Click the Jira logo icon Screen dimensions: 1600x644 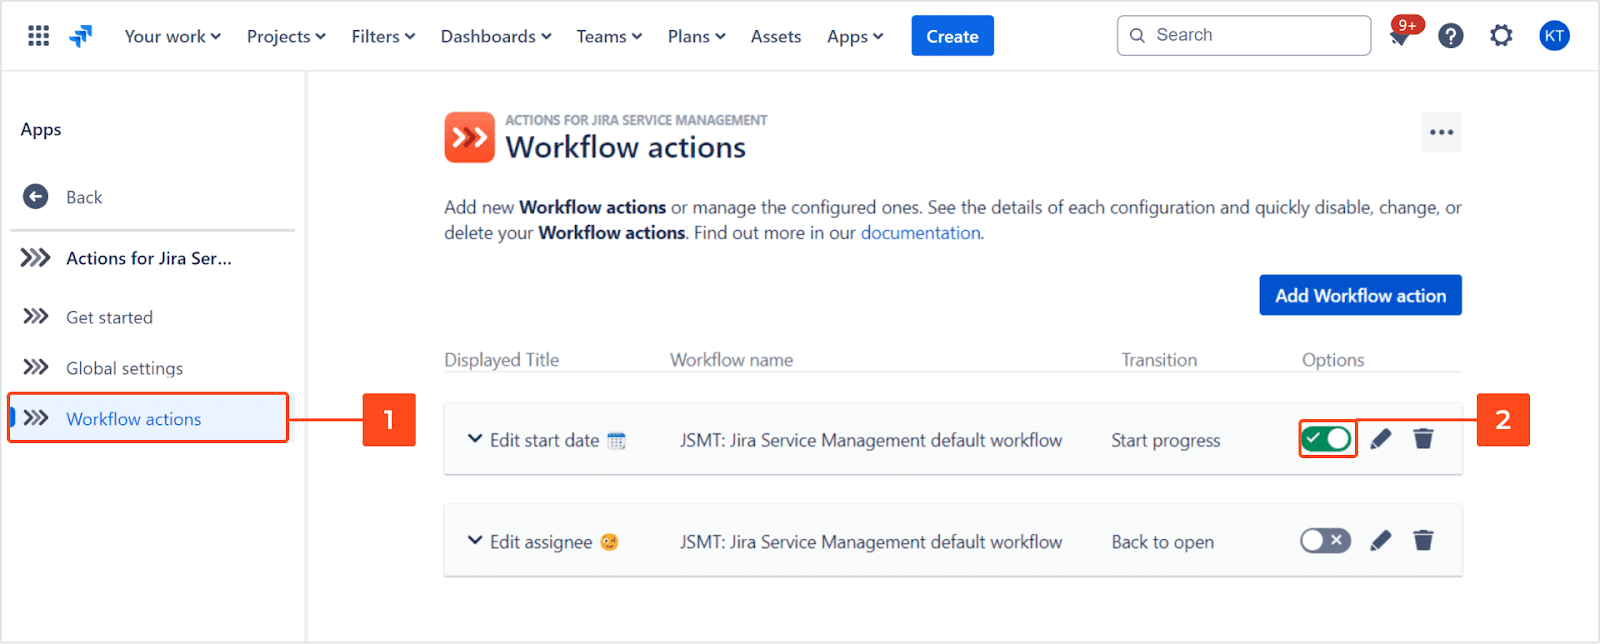coord(81,36)
